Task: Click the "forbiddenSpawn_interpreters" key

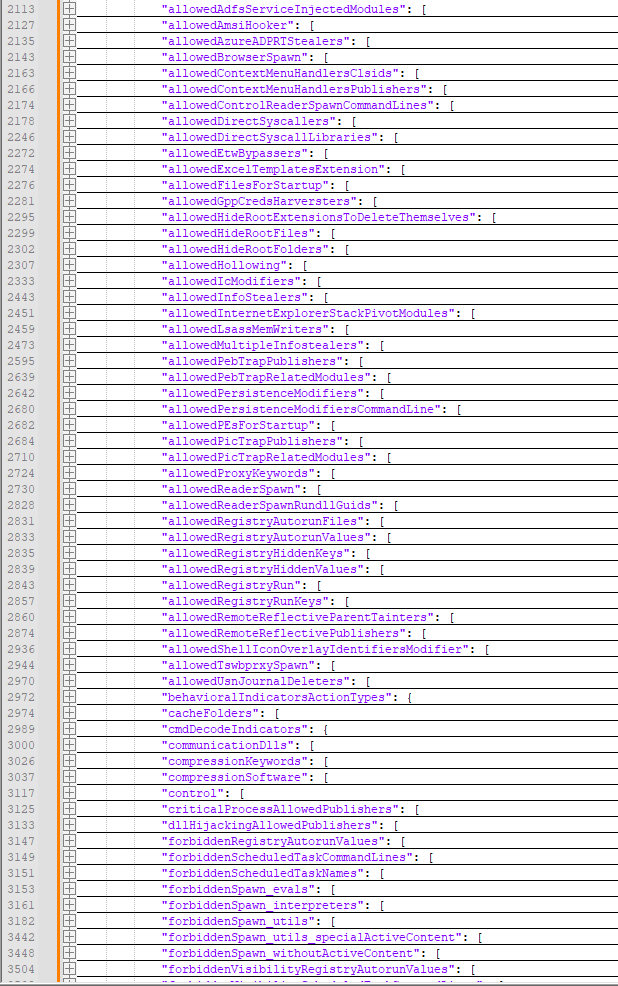Action: click(x=268, y=905)
